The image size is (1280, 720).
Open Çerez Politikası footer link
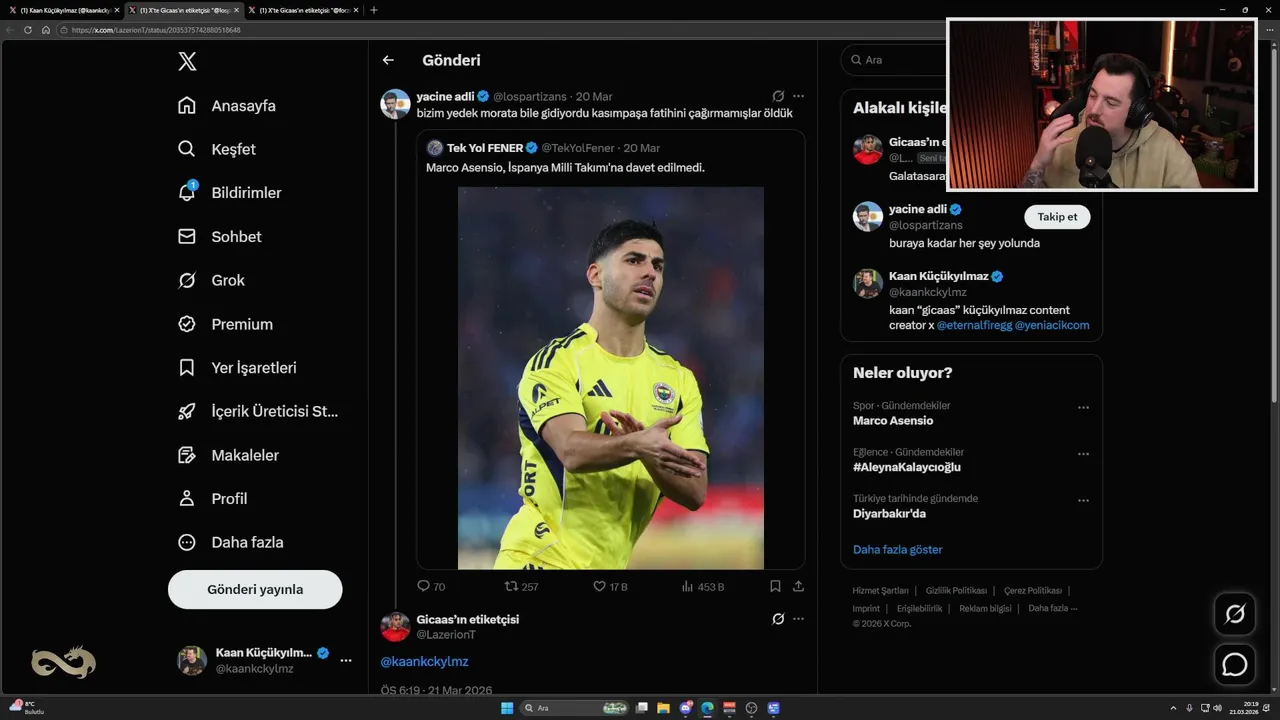(1033, 591)
